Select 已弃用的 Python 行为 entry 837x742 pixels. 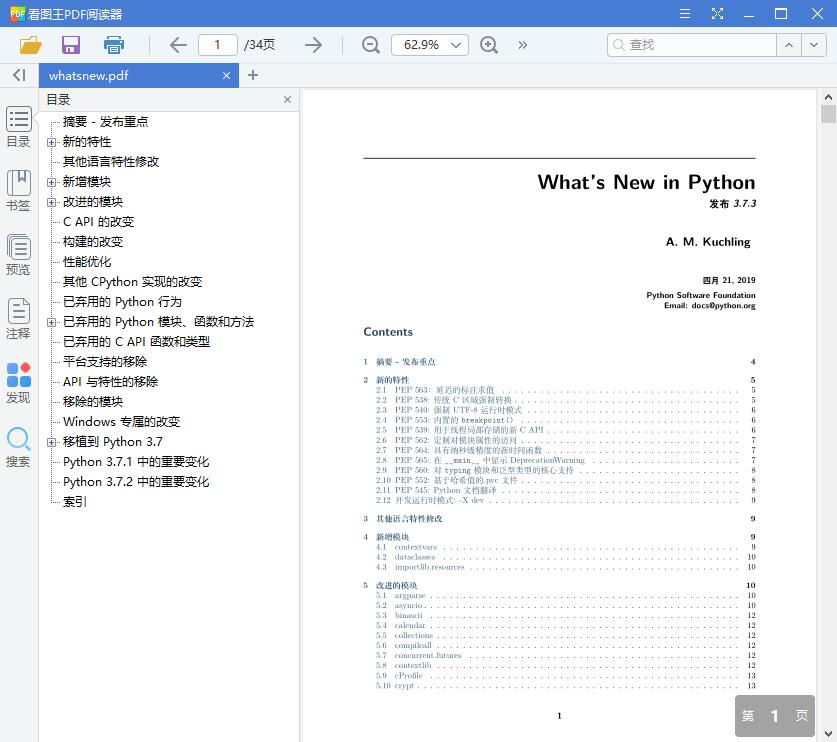122,302
